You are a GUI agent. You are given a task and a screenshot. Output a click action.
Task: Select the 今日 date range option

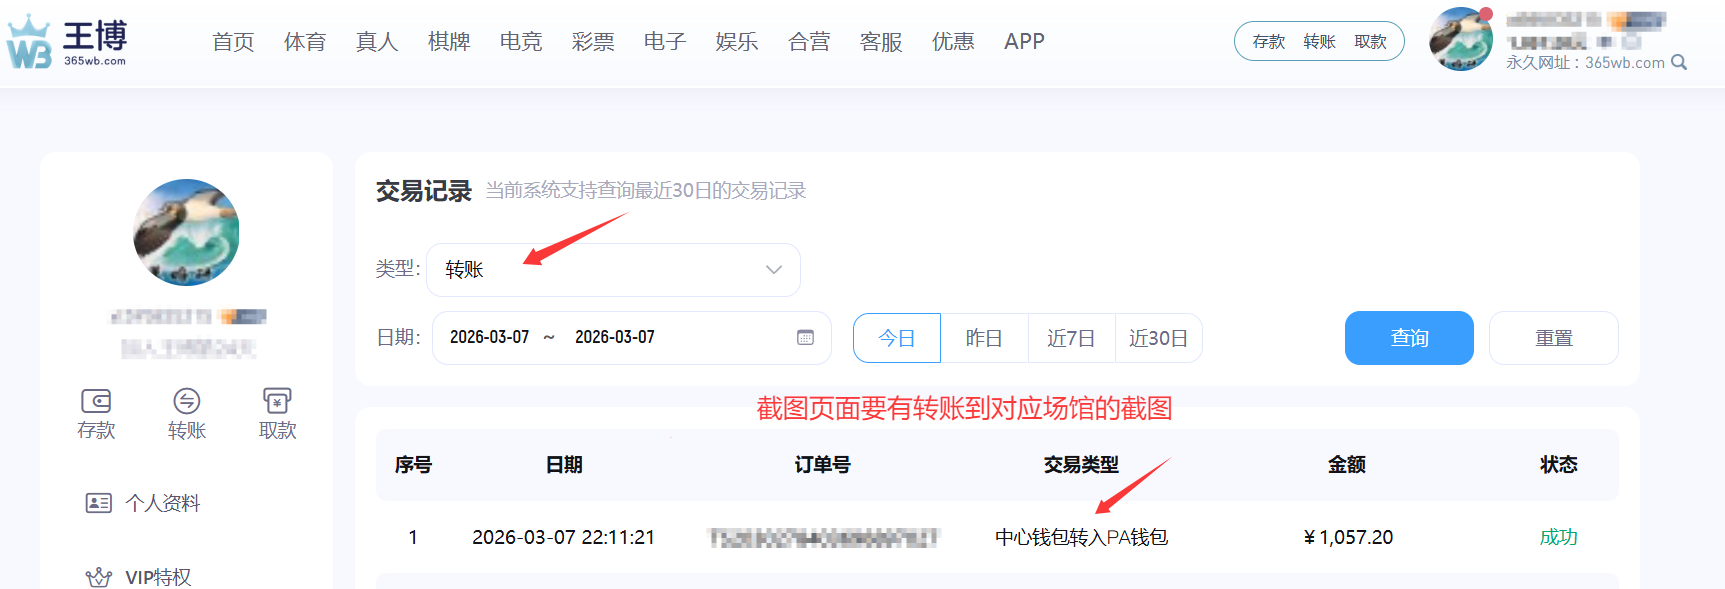(896, 338)
